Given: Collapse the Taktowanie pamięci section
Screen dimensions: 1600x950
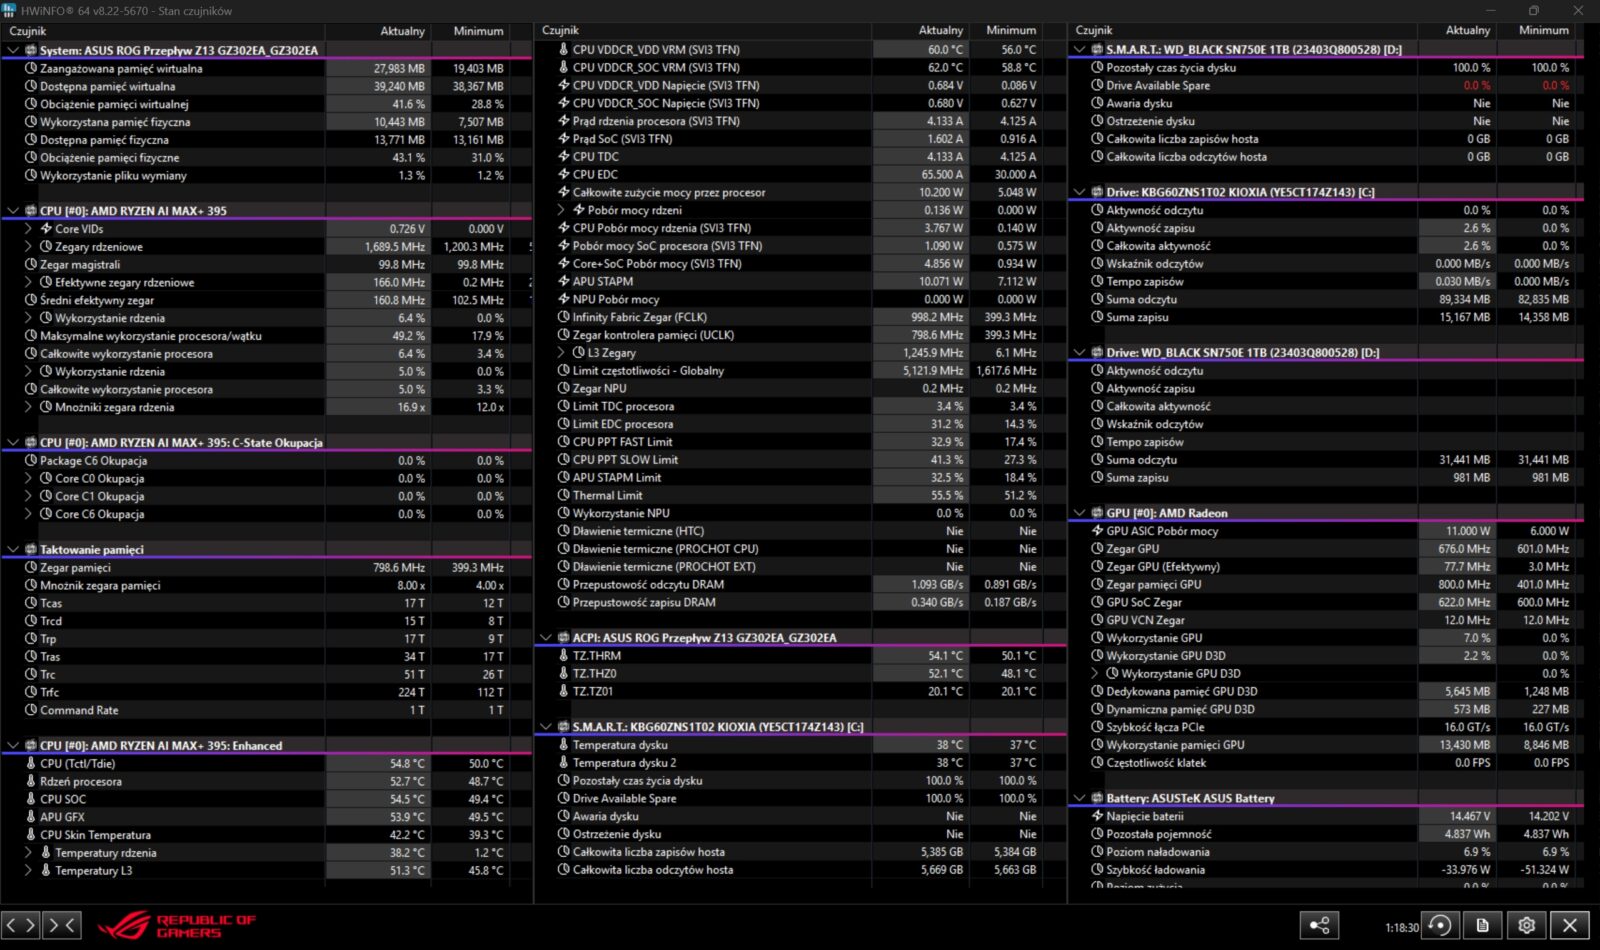Looking at the screenshot, I should (x=13, y=550).
